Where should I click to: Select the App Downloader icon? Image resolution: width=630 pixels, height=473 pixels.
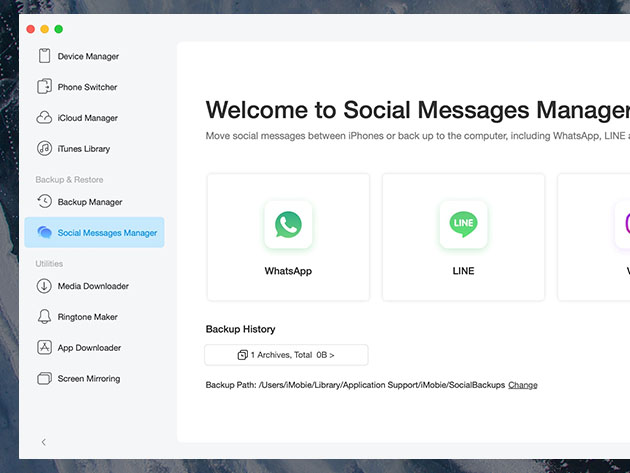pos(45,347)
